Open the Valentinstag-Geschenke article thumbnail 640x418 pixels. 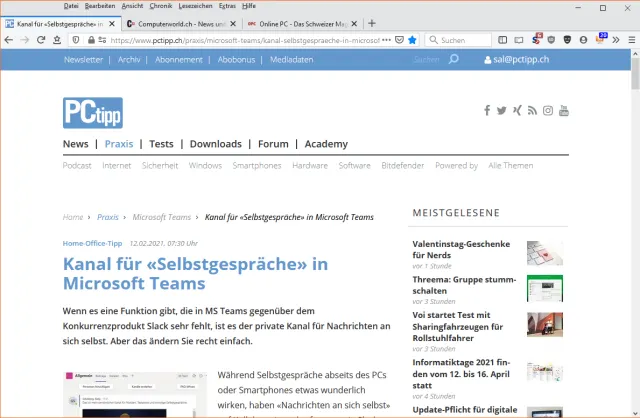click(x=544, y=252)
